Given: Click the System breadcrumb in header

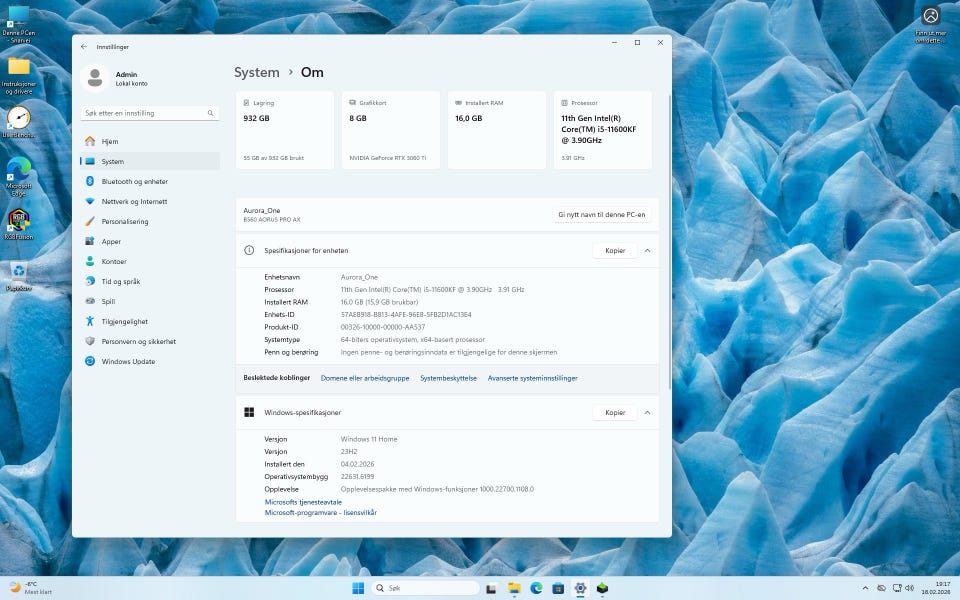Looking at the screenshot, I should point(257,72).
